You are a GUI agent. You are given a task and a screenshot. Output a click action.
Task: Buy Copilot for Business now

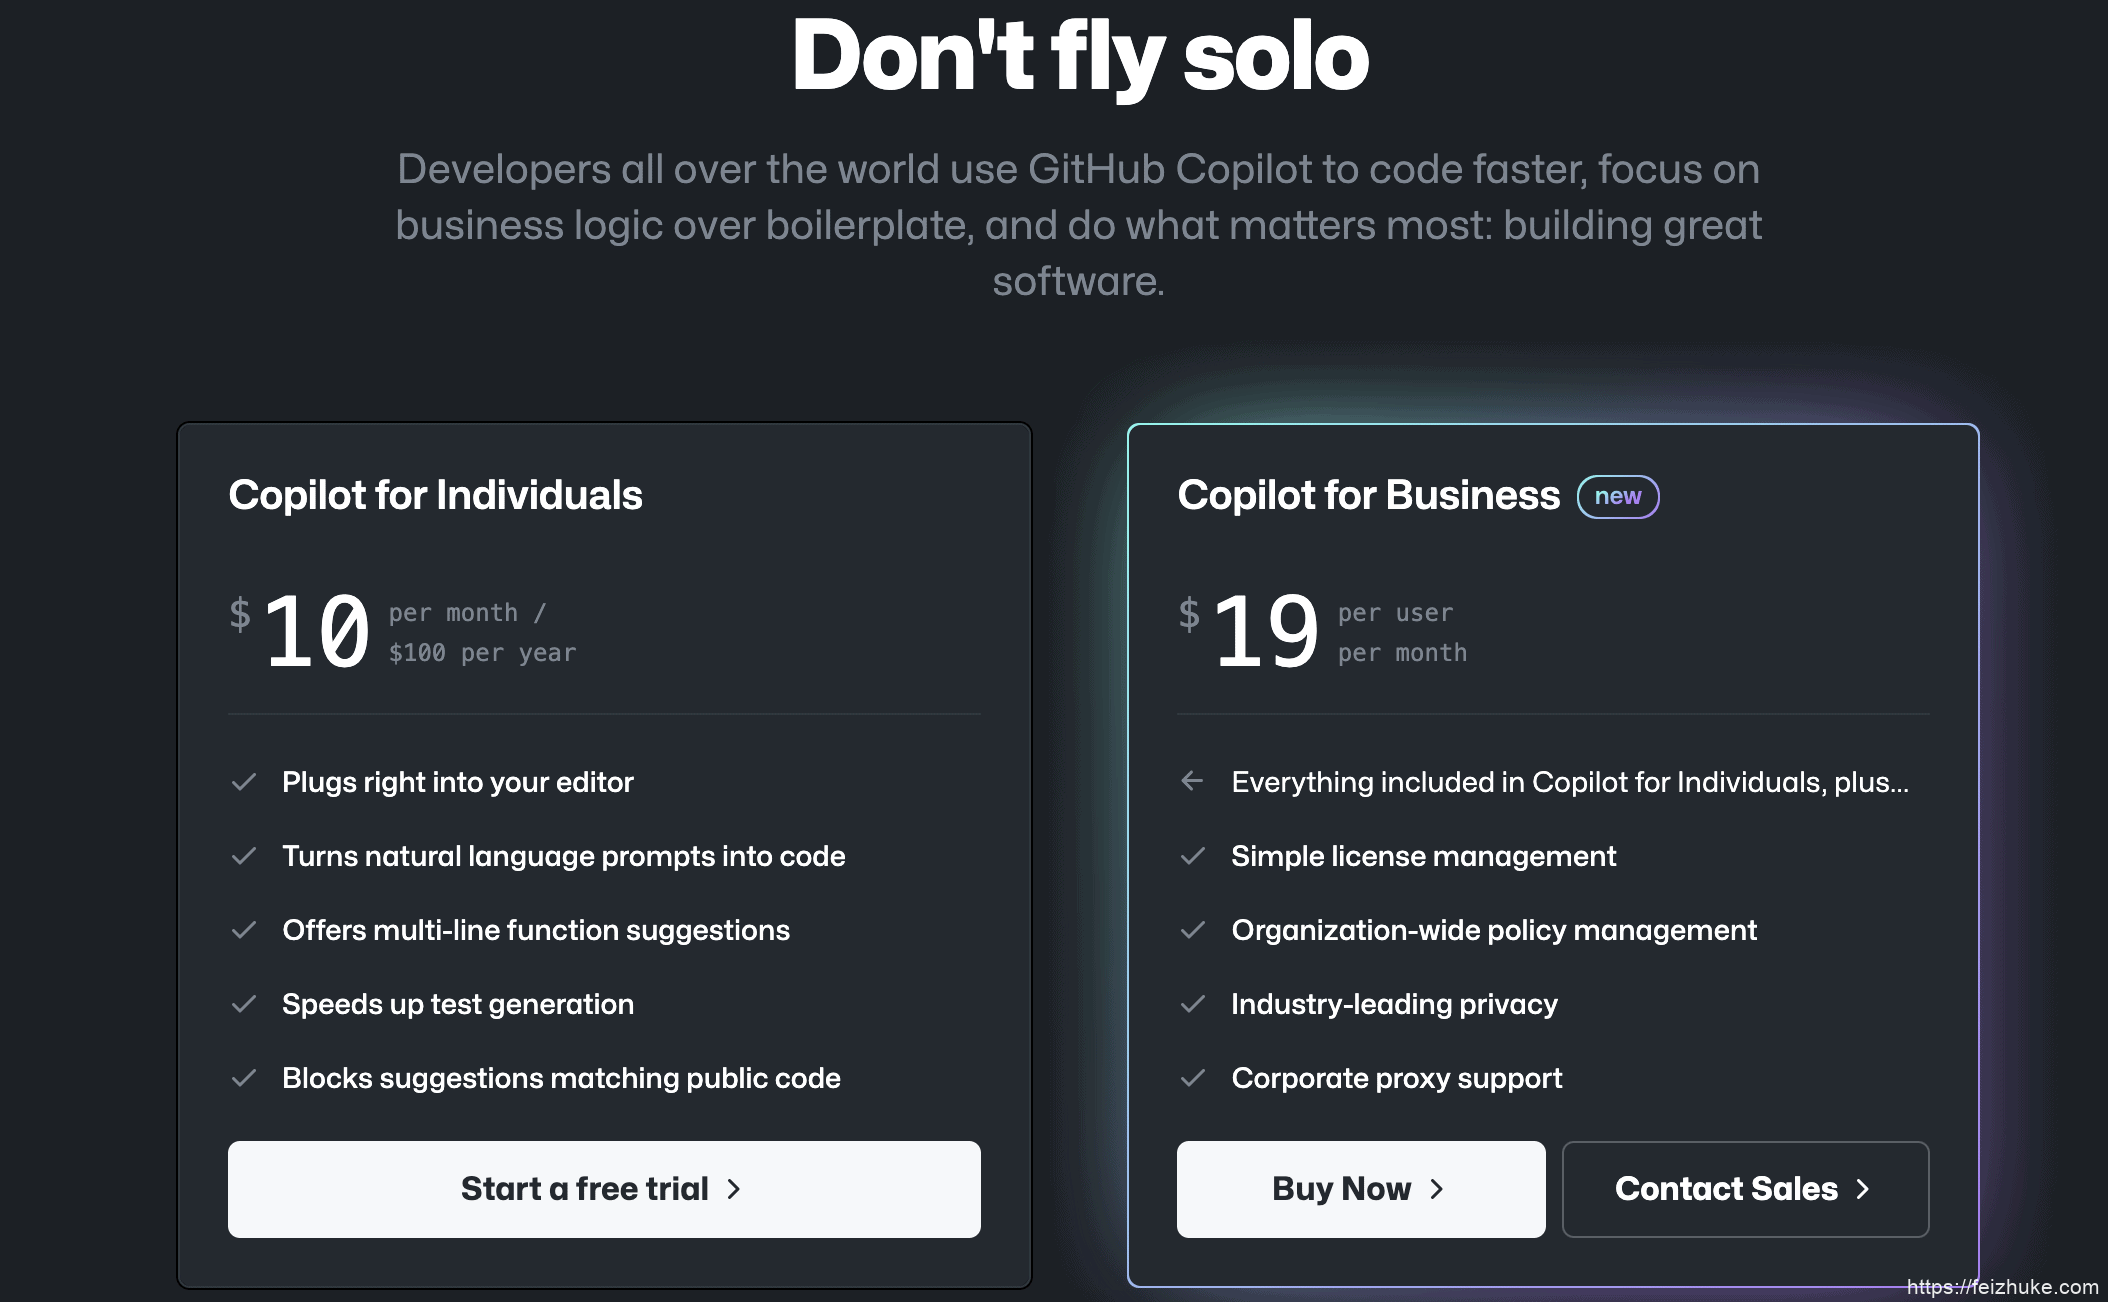(x=1361, y=1189)
